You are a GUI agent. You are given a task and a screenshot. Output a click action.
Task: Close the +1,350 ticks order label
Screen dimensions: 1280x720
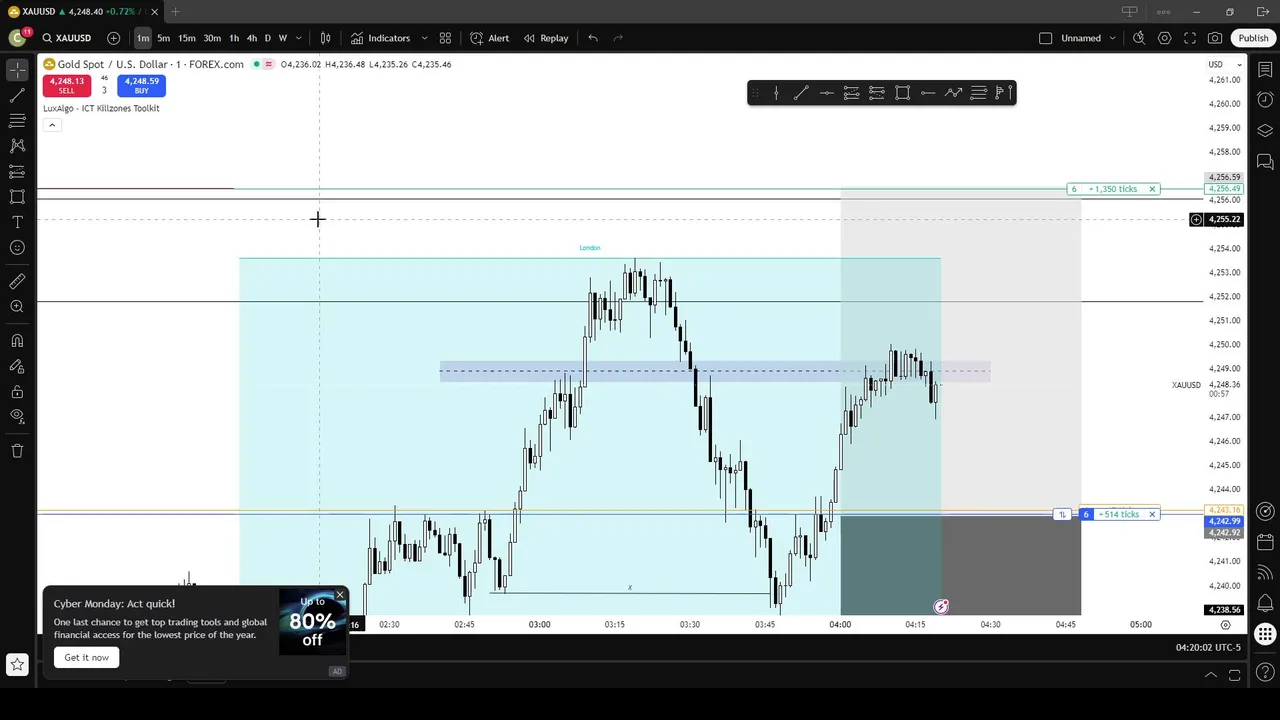pos(1152,189)
